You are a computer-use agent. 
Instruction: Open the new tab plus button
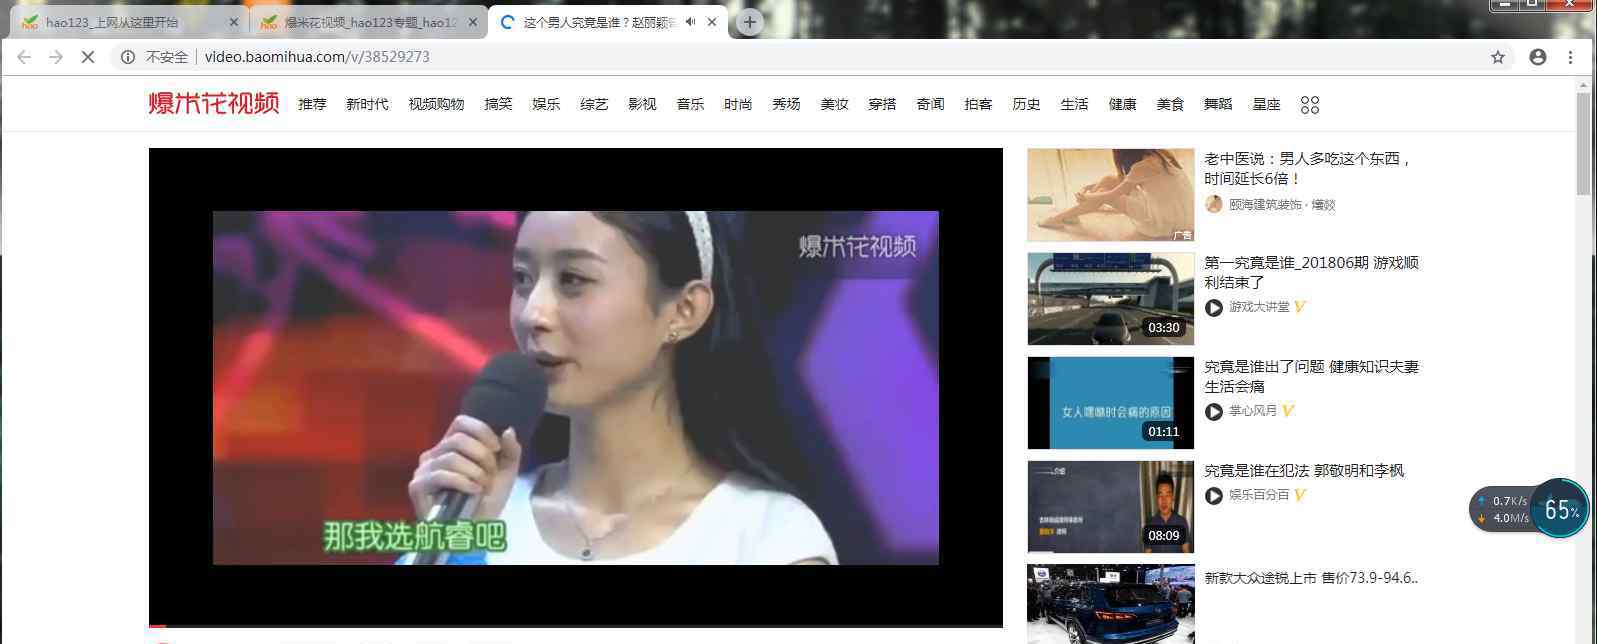click(x=749, y=22)
